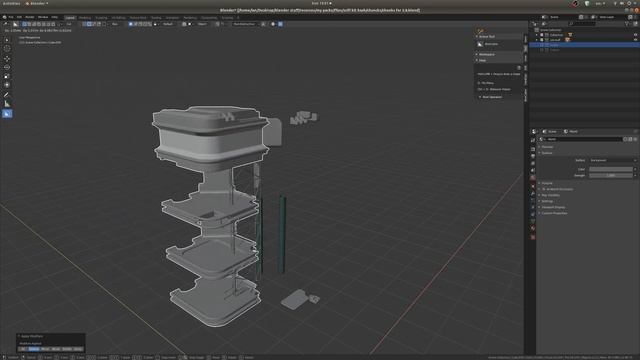Open the Window menu
This screenshot has width=640, height=360.
(x=43, y=17)
